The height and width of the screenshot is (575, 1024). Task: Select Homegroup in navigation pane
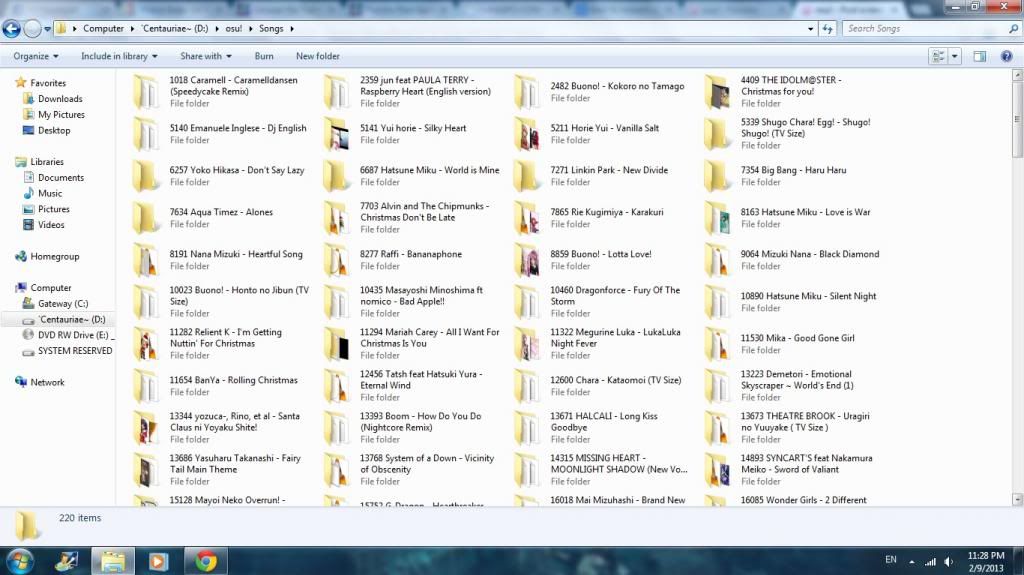coord(54,256)
